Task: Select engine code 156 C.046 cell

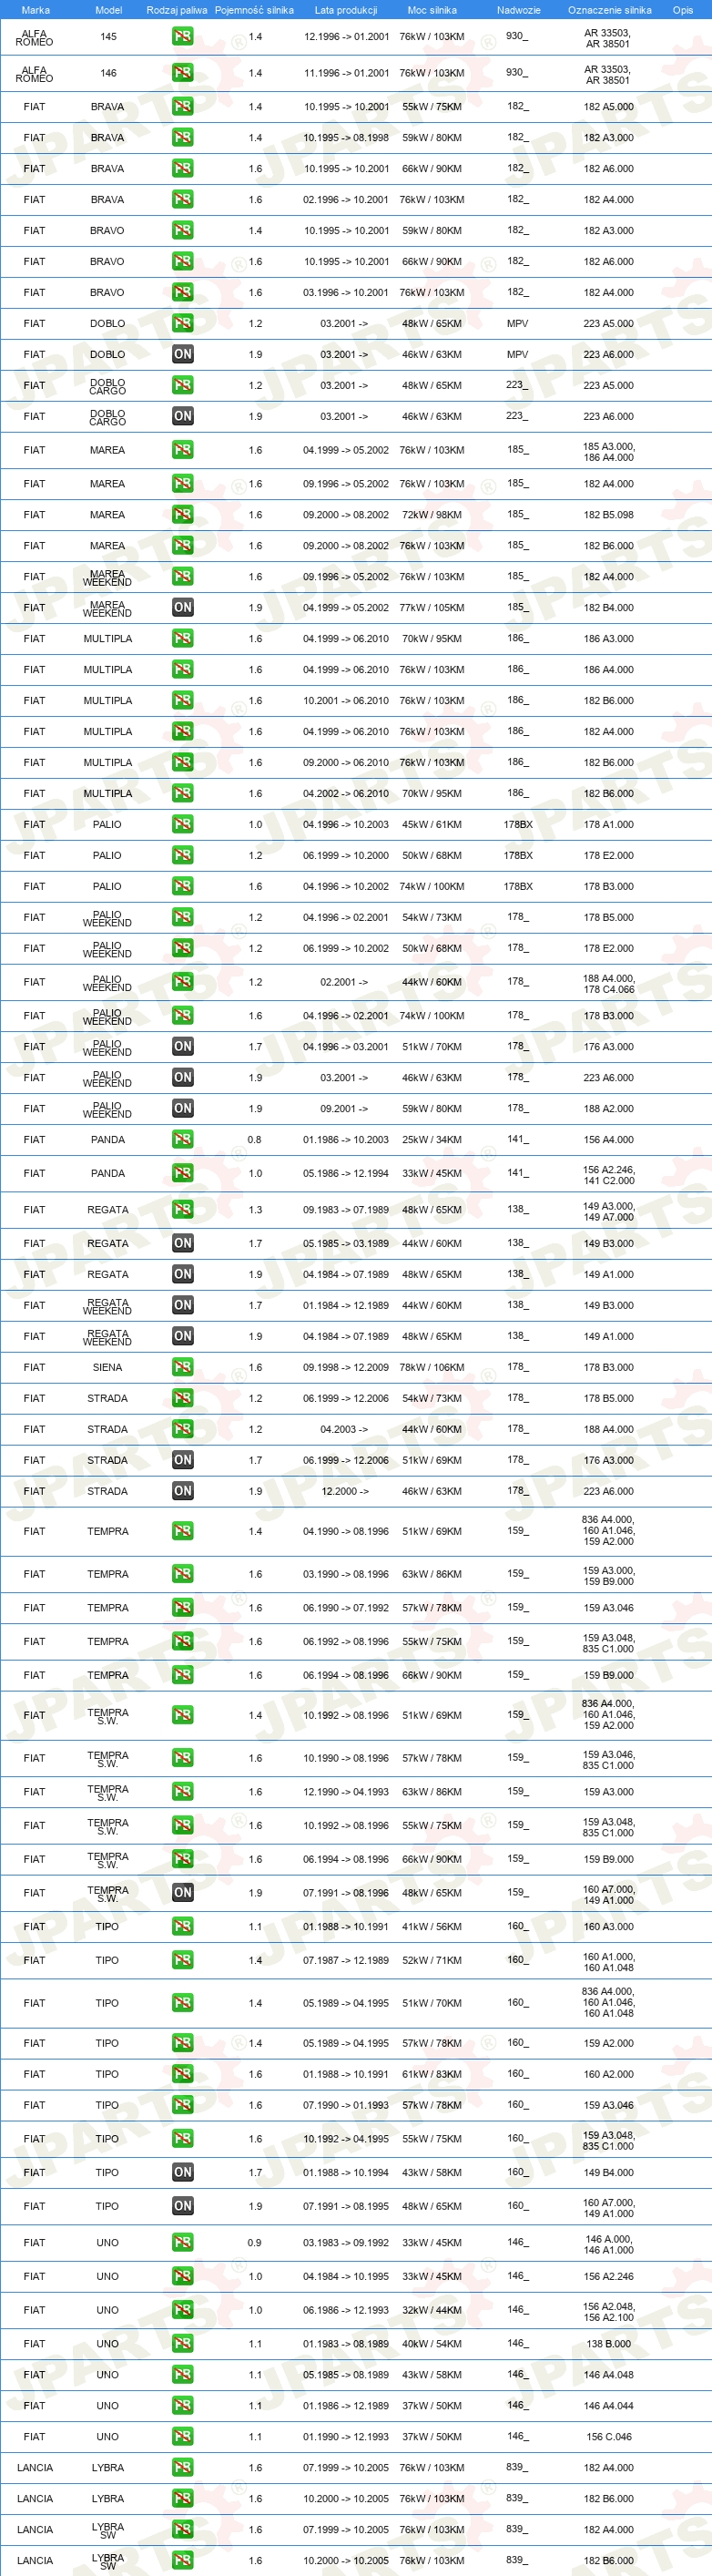Action: [x=608, y=2436]
